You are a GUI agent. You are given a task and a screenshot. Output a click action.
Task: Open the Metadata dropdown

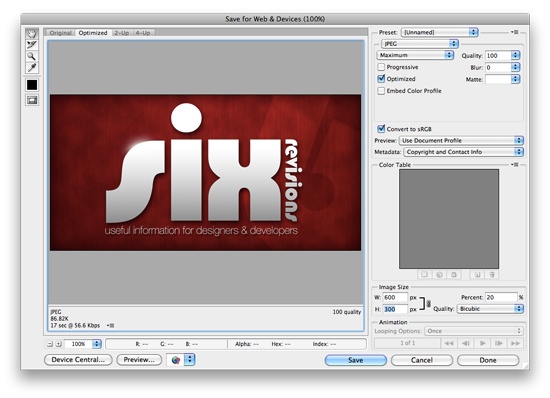[x=463, y=152]
